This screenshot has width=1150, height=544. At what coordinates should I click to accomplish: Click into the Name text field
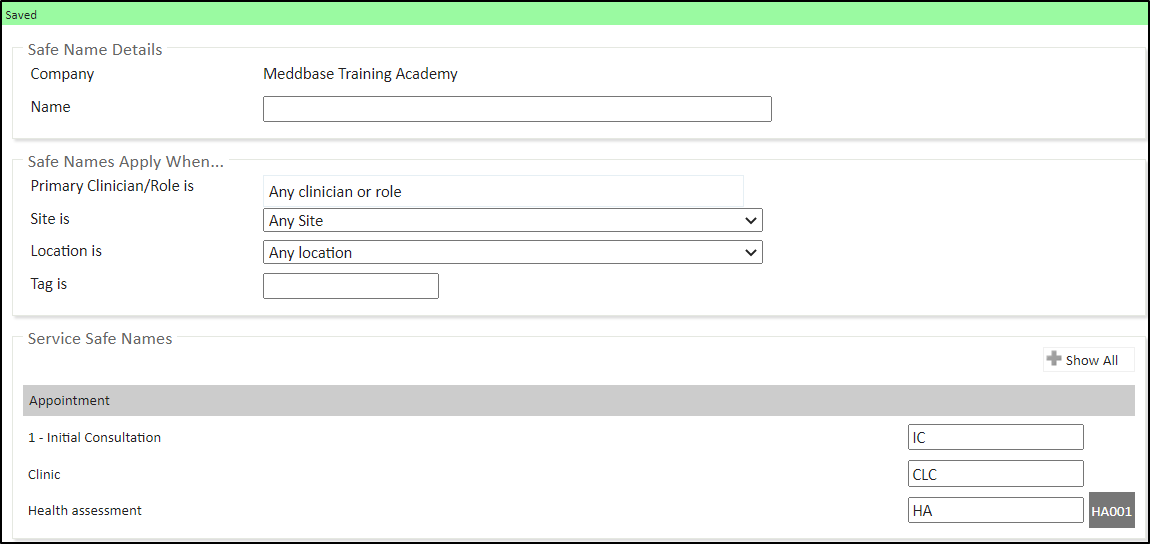tap(517, 109)
